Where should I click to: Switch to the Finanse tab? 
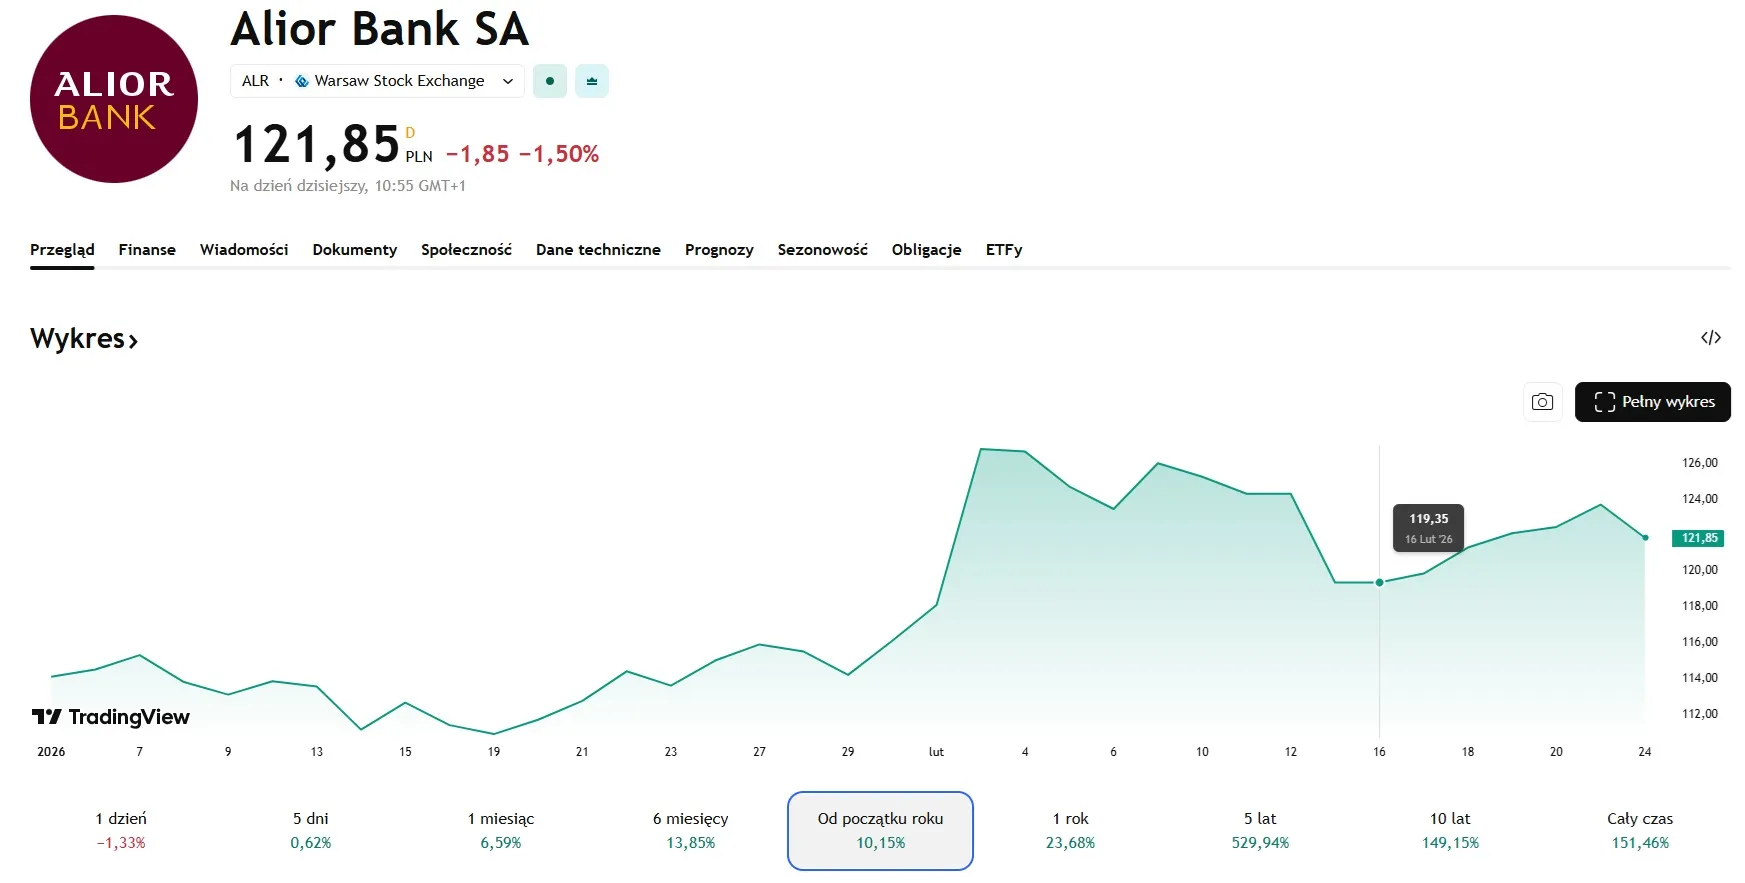(x=147, y=250)
